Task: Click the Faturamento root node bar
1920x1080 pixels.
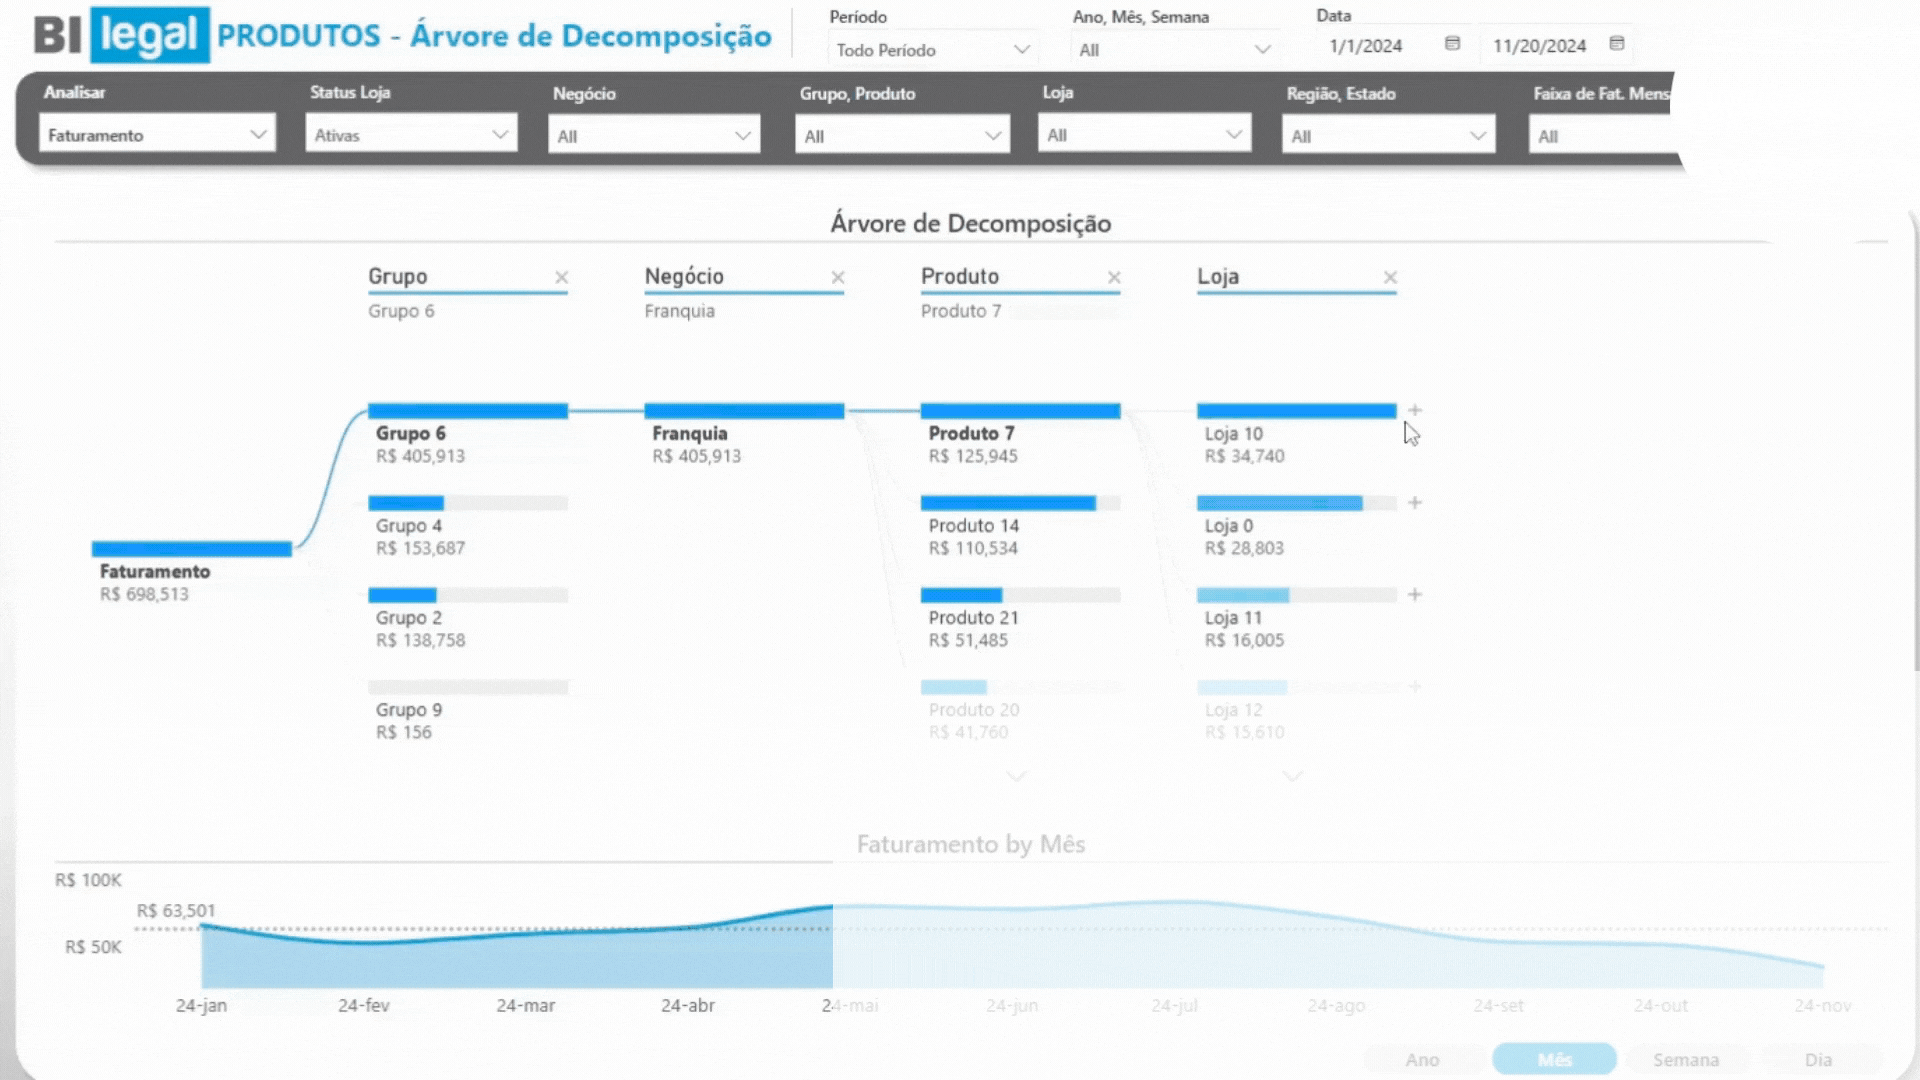Action: (x=191, y=549)
